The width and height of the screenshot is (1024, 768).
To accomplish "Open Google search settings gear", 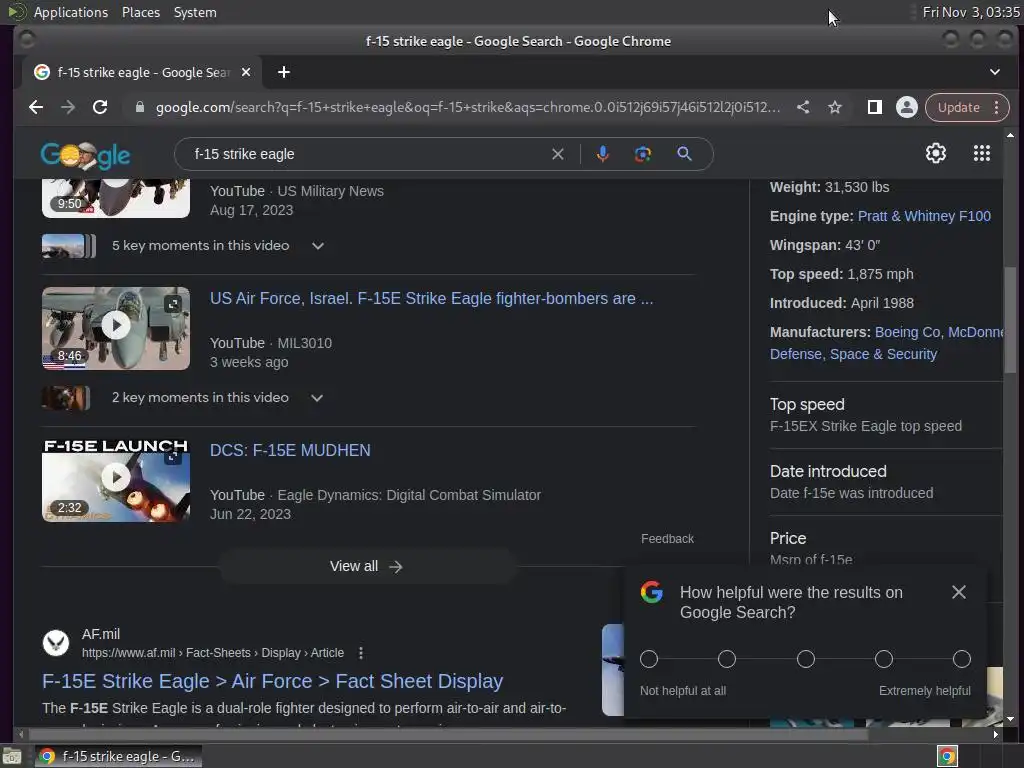I will pyautogui.click(x=935, y=153).
